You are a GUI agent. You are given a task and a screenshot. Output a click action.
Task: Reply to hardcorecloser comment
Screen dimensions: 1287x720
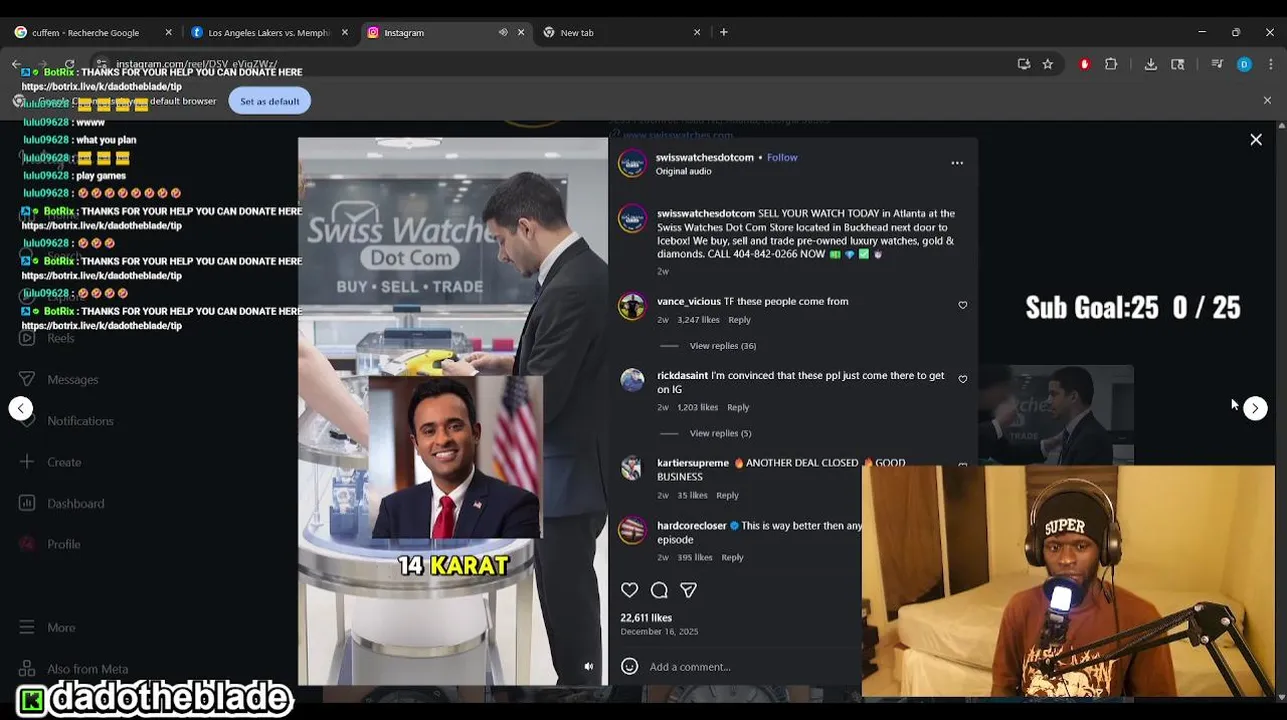pos(732,558)
